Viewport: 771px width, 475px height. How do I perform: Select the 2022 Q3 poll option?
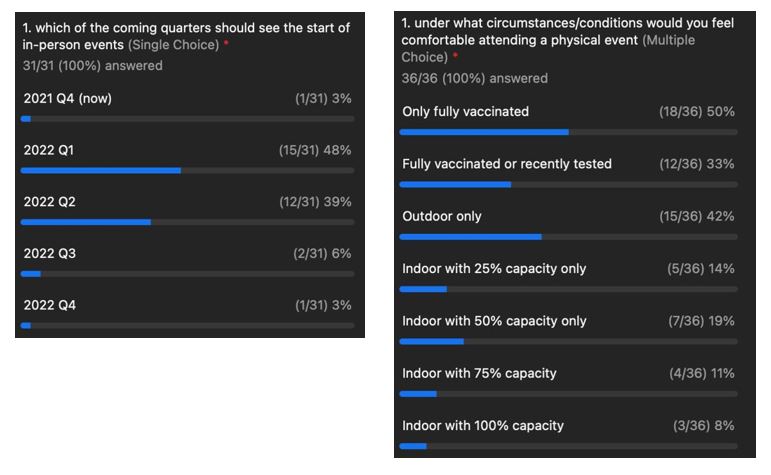click(49, 254)
